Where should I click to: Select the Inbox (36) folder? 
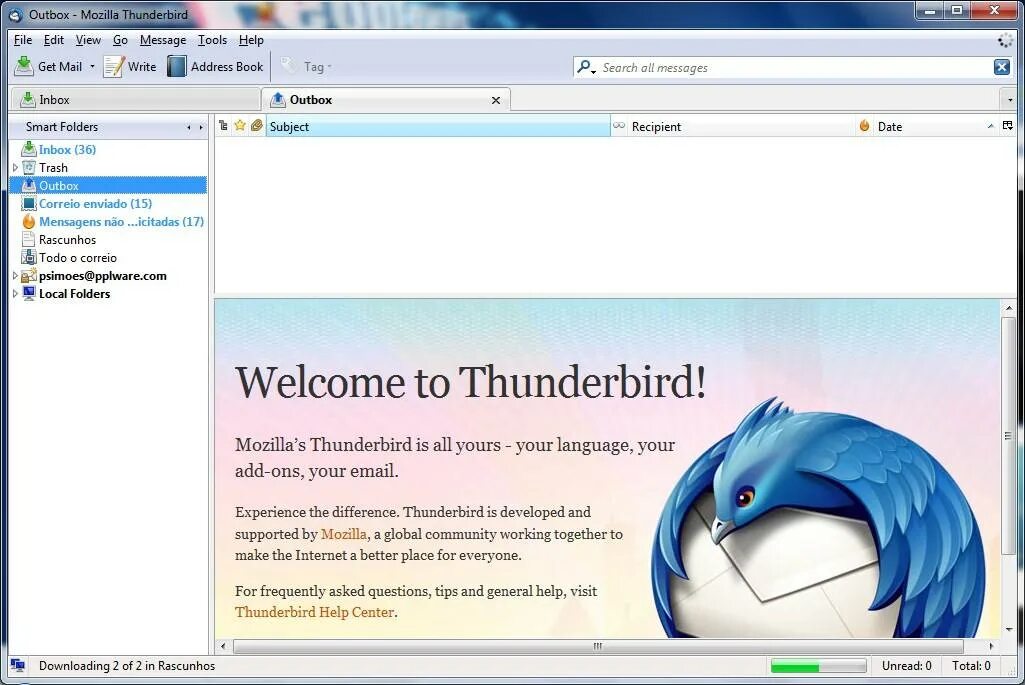click(x=67, y=150)
